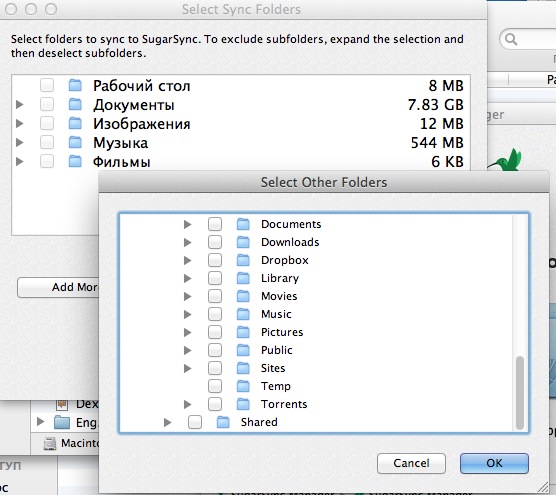Viewport: 556px width, 495px height.
Task: Expand the Shared folder tree
Action: tap(168, 422)
